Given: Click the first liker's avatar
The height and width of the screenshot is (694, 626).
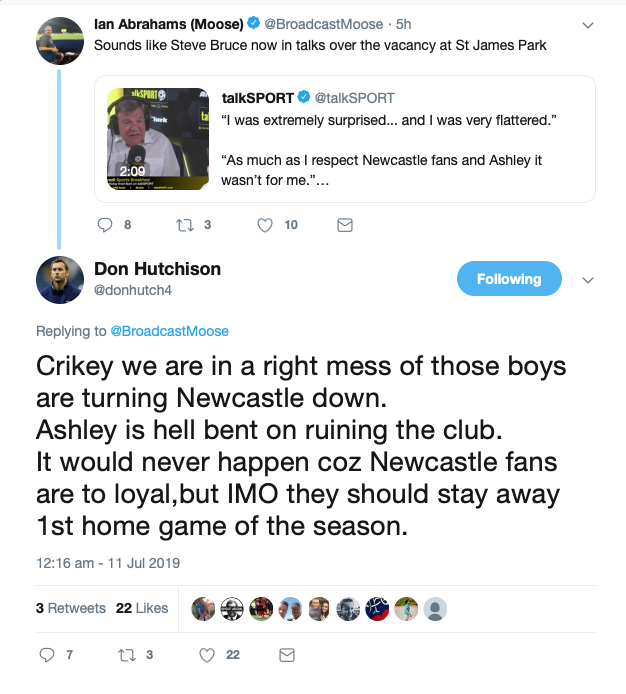Looking at the screenshot, I should (x=203, y=609).
